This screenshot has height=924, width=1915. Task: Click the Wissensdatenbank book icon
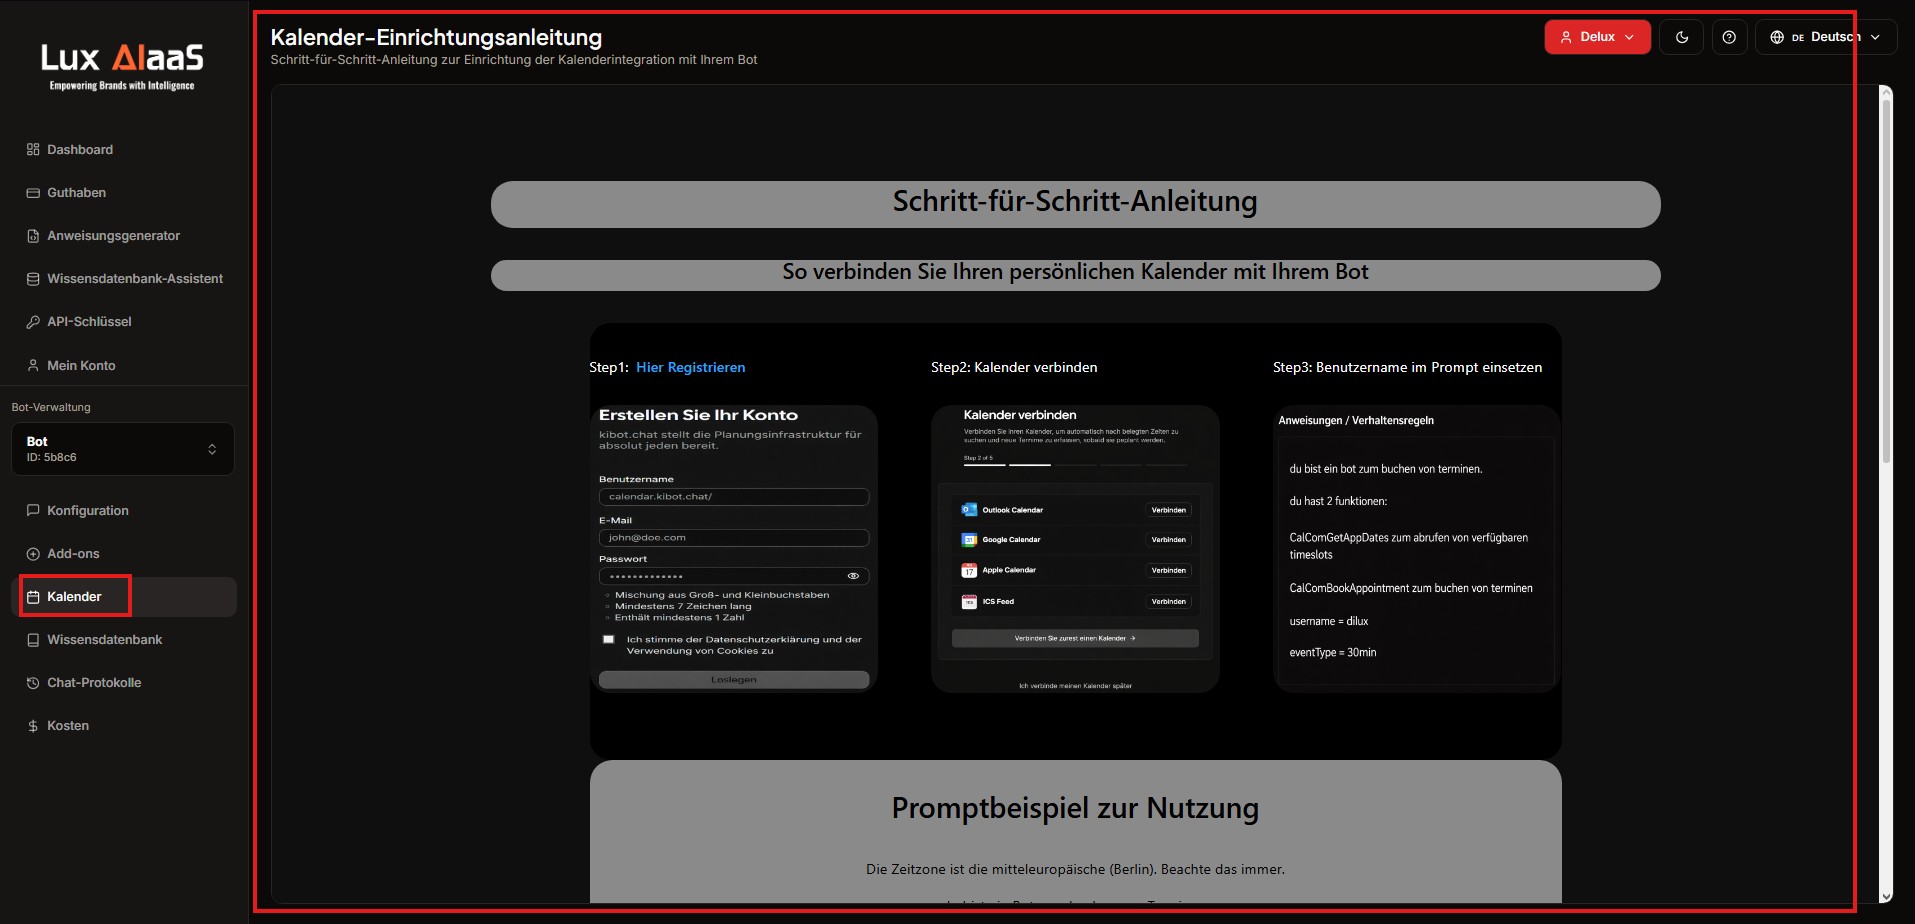(x=33, y=640)
